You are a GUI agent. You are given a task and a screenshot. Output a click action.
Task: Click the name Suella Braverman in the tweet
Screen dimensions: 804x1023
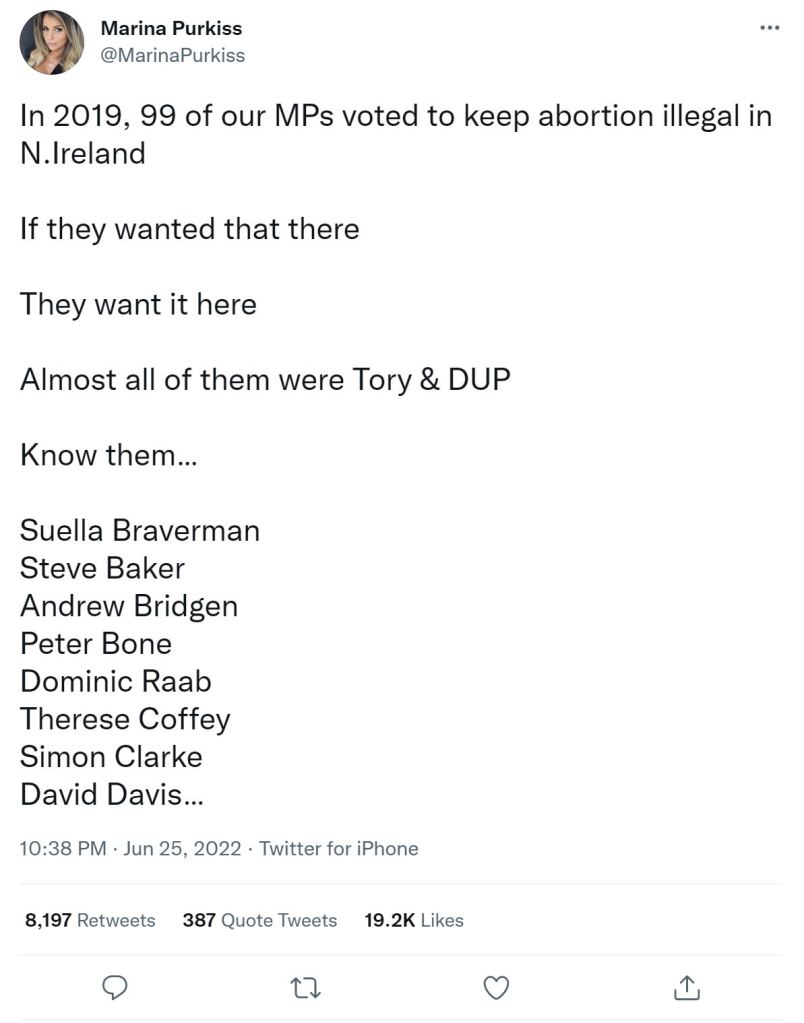click(140, 530)
